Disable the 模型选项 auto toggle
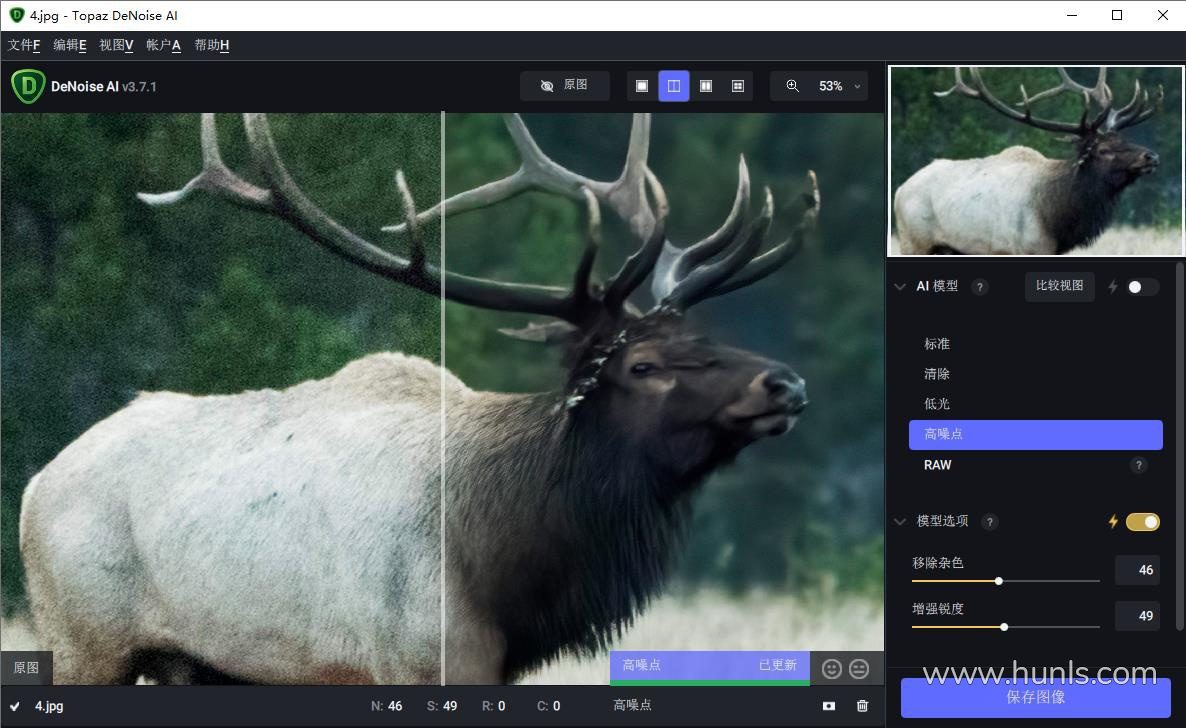The height and width of the screenshot is (728, 1186). [1142, 522]
